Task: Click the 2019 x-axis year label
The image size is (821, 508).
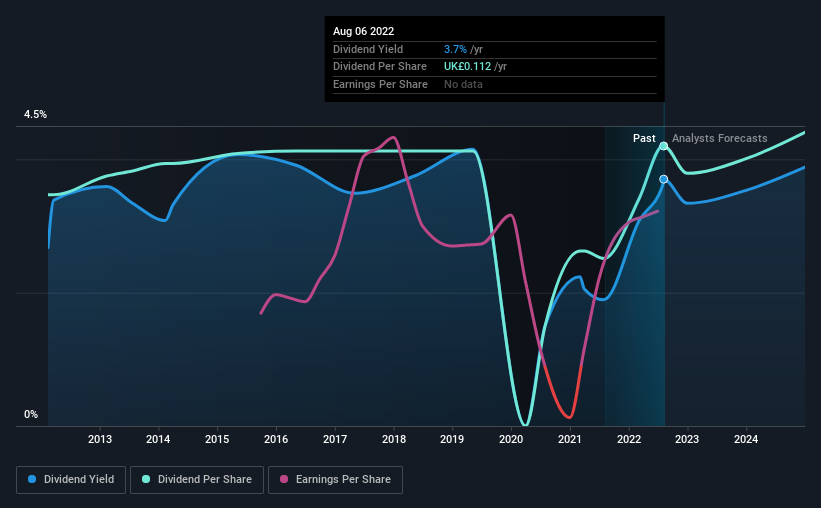Action: pos(452,439)
